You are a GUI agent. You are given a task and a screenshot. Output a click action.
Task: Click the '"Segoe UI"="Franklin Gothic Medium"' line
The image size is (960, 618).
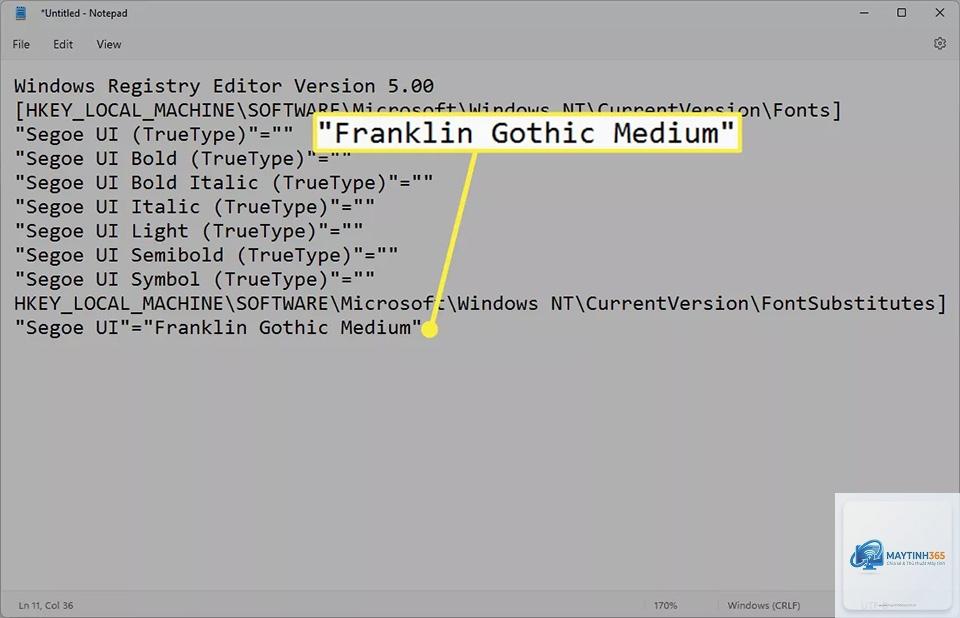point(218,328)
